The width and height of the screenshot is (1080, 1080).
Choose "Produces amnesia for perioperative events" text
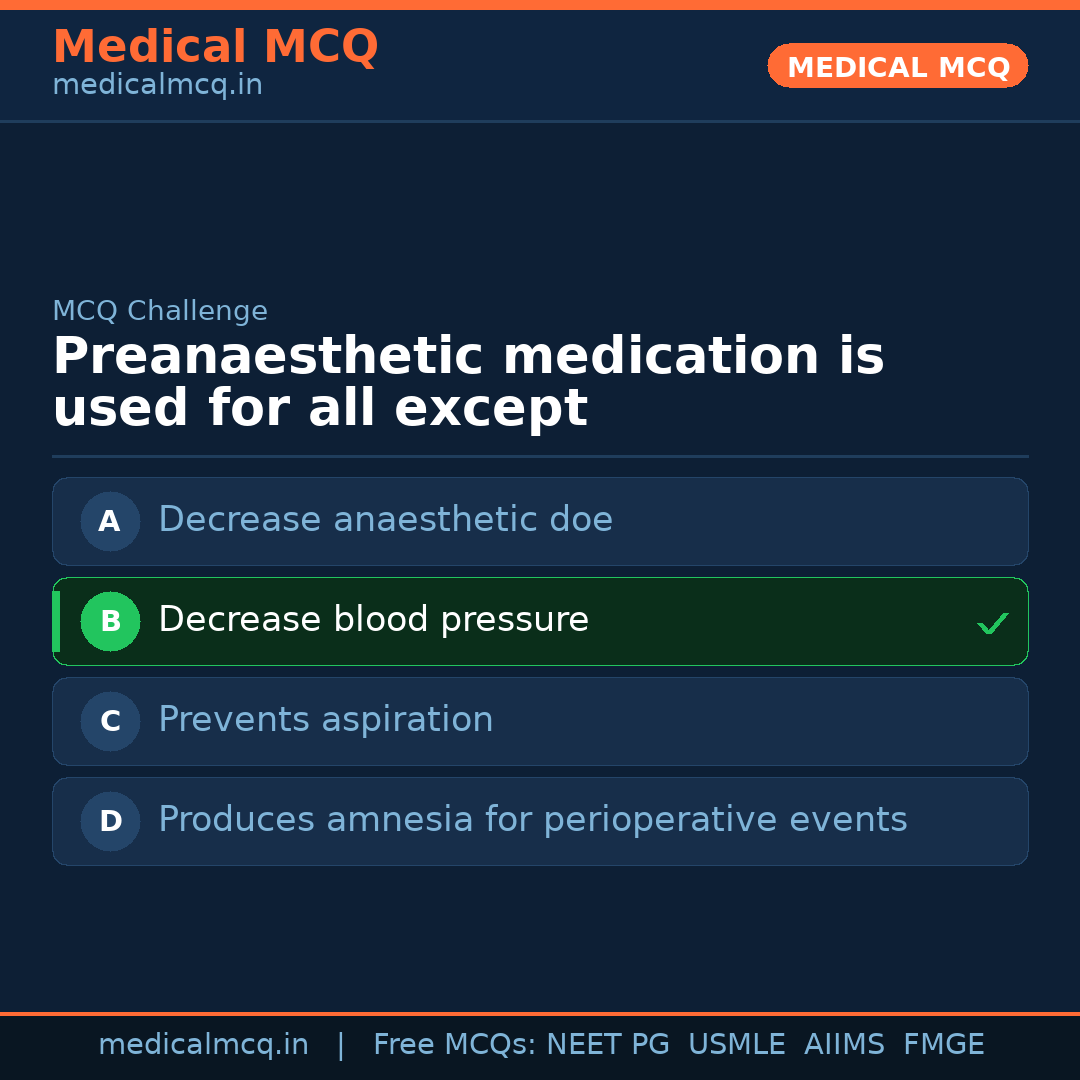532,820
